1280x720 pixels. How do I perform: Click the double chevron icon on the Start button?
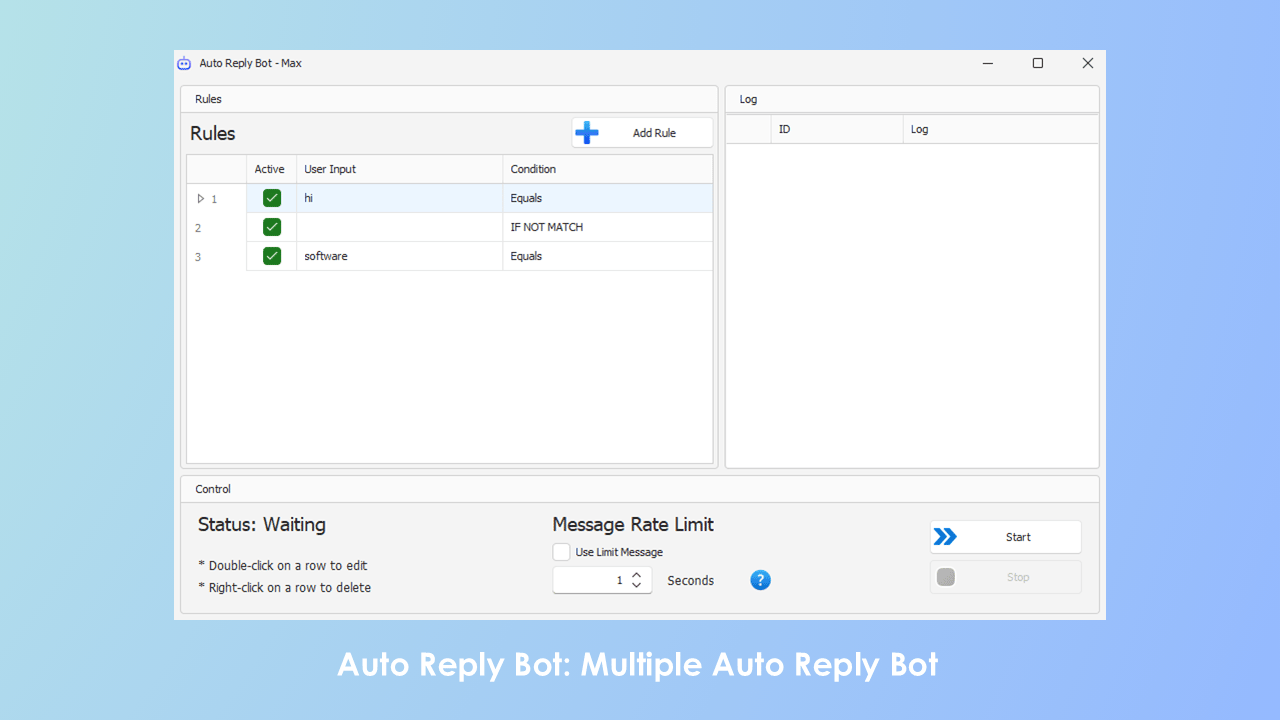click(x=946, y=536)
